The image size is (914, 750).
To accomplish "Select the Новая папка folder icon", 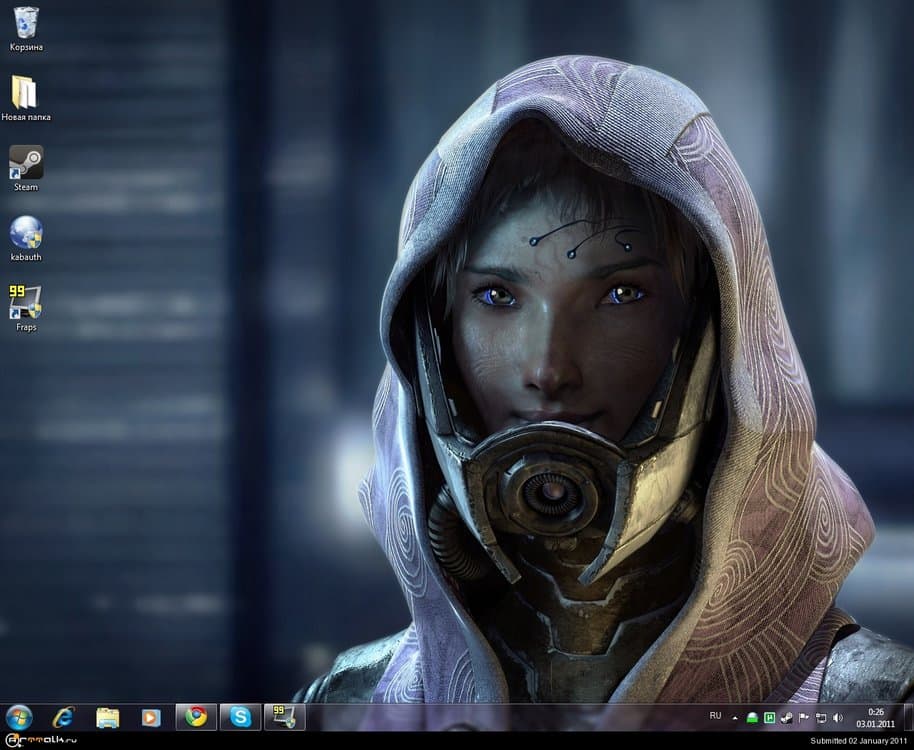I will coord(25,93).
